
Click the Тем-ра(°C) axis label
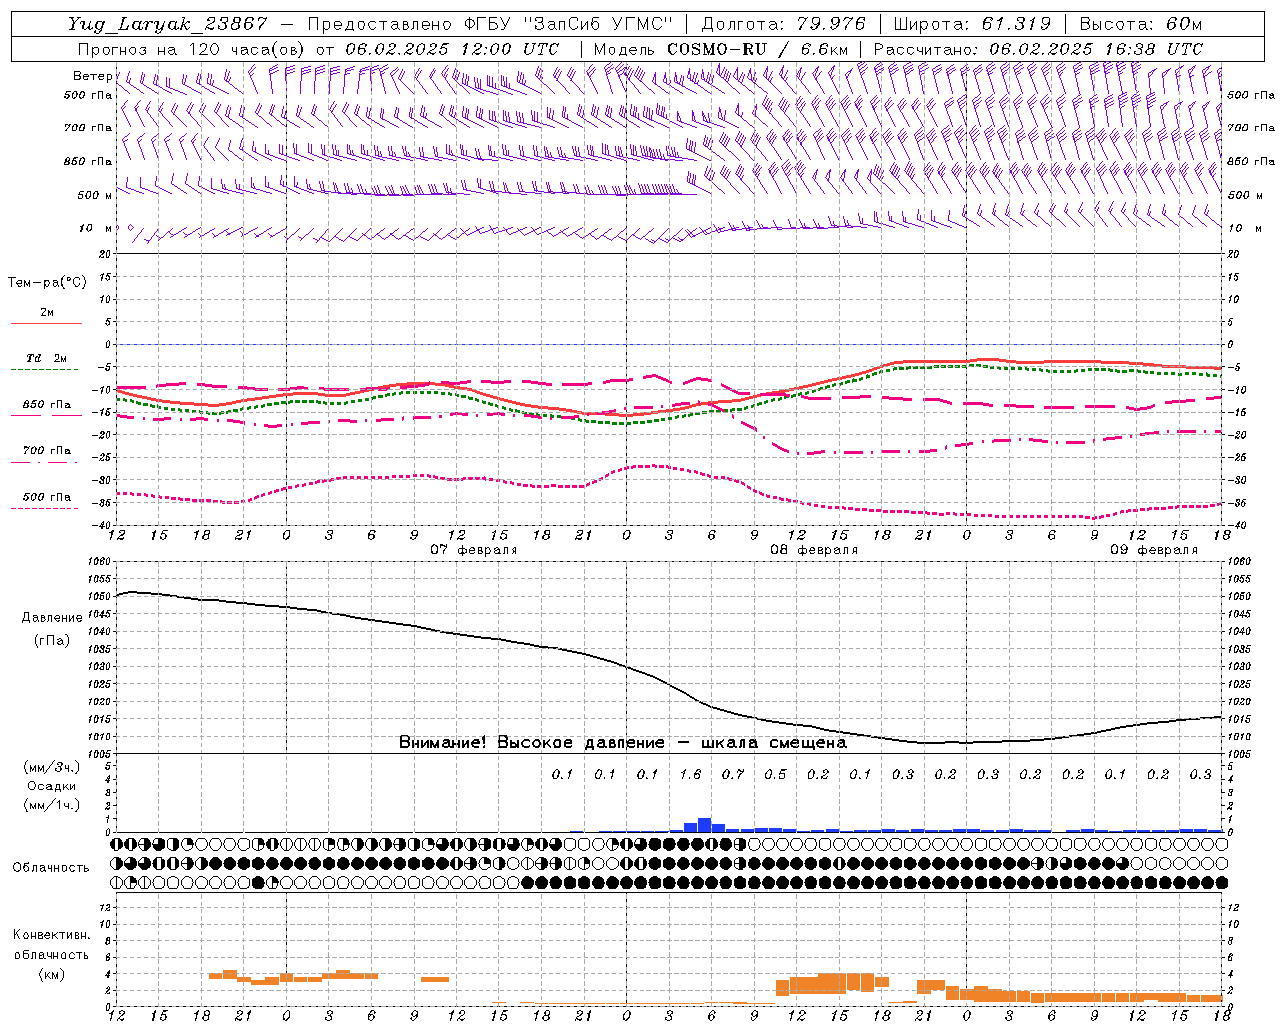coord(47,283)
